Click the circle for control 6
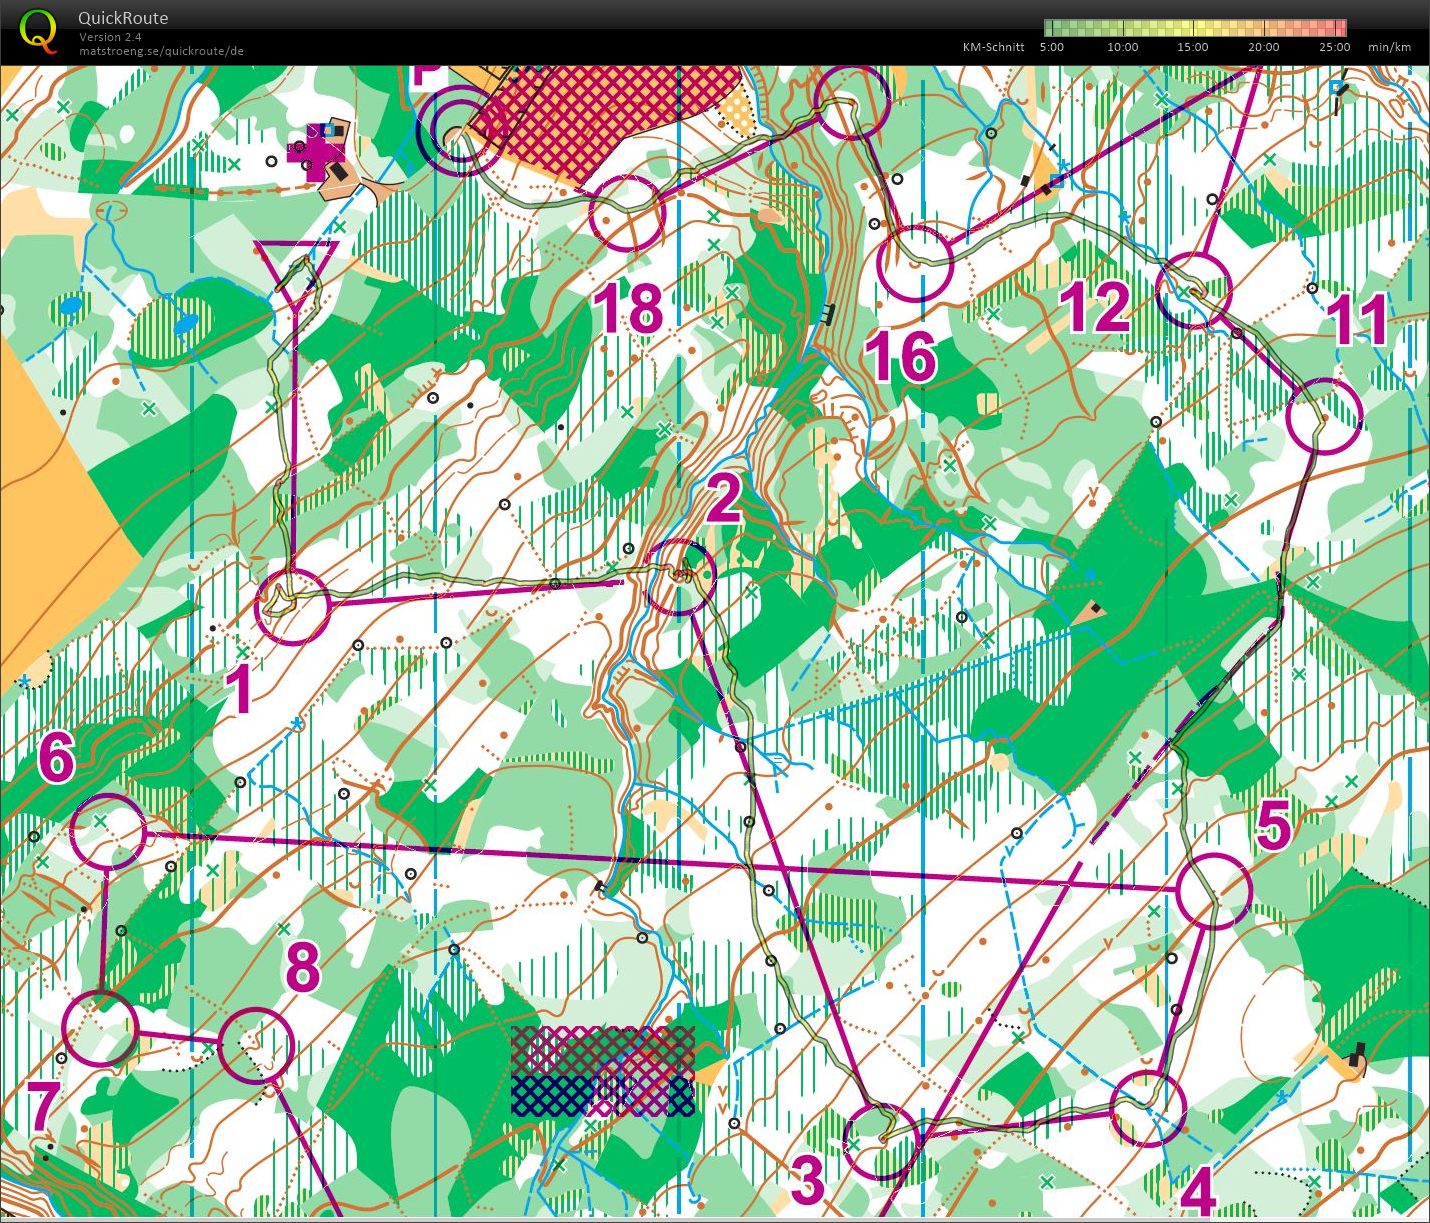This screenshot has width=1430, height=1223. pyautogui.click(x=108, y=831)
